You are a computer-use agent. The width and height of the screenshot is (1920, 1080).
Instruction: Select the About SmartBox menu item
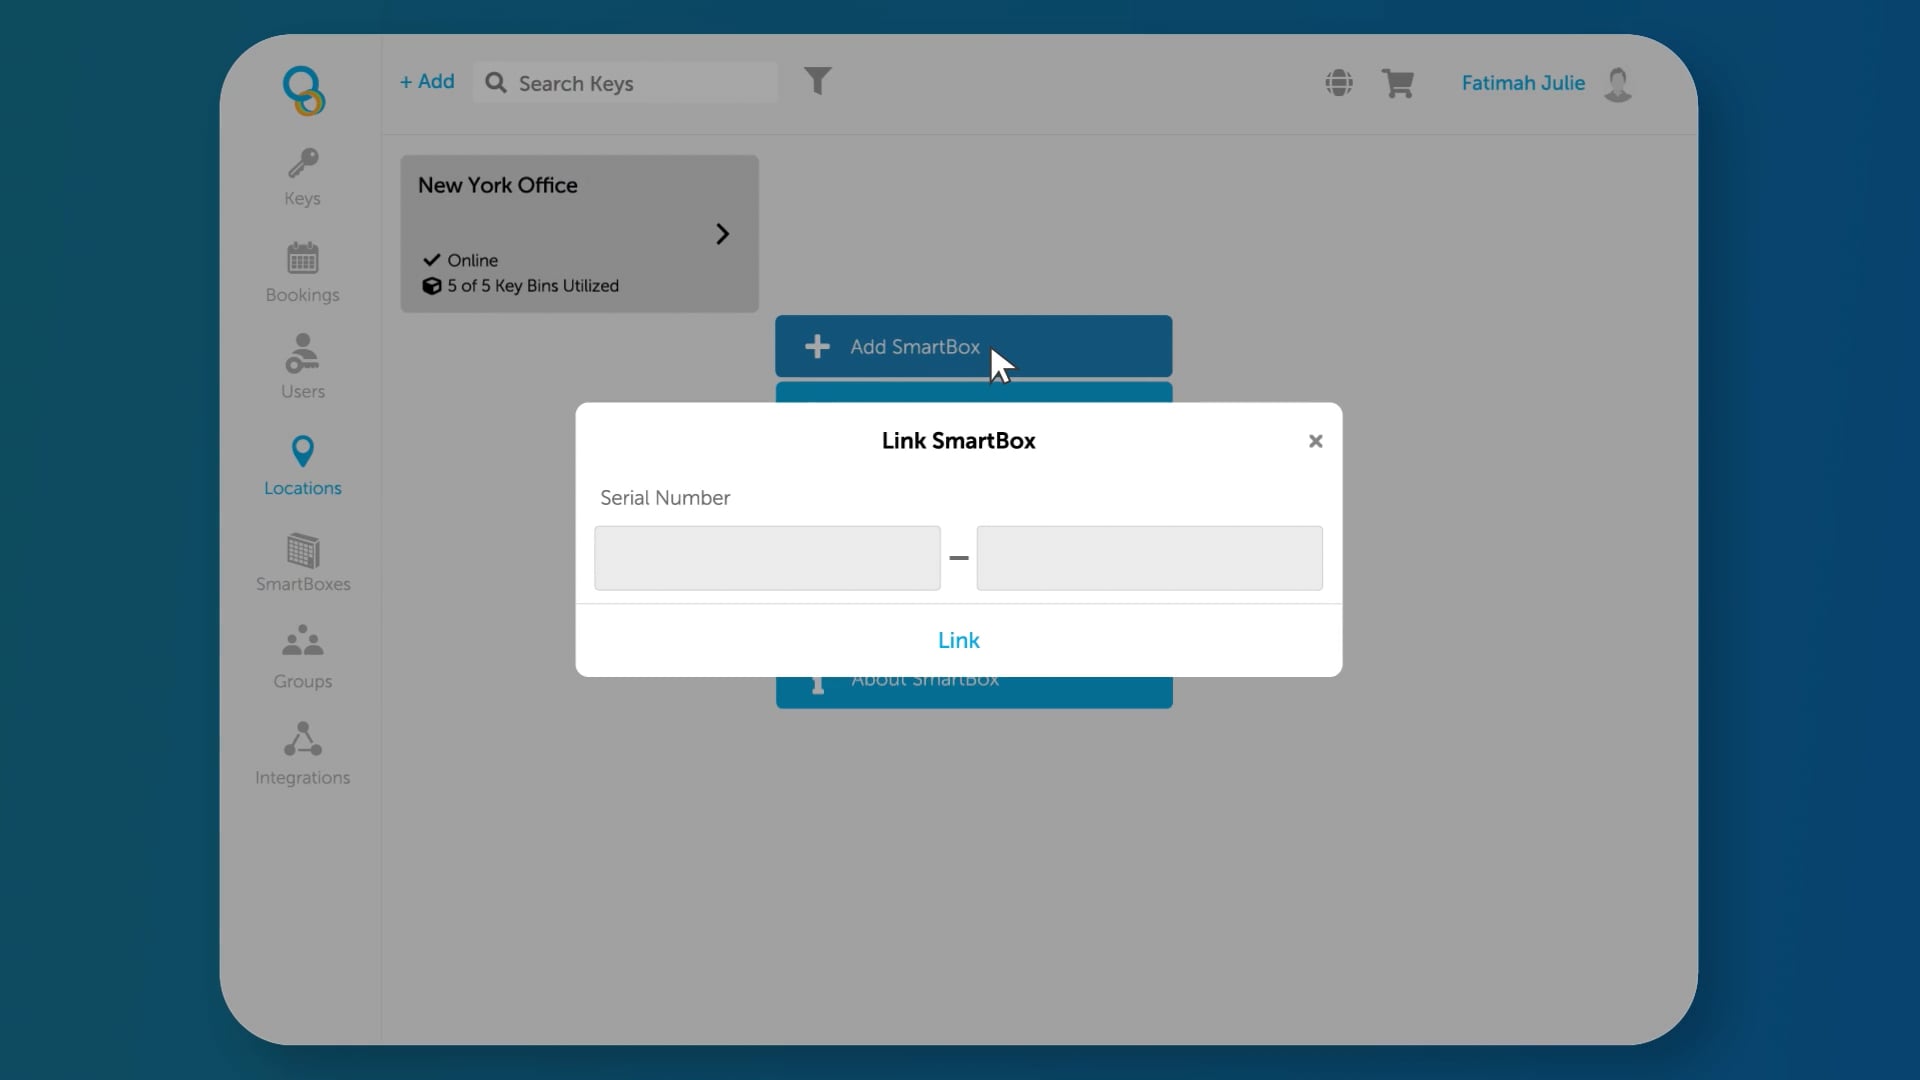tap(973, 691)
